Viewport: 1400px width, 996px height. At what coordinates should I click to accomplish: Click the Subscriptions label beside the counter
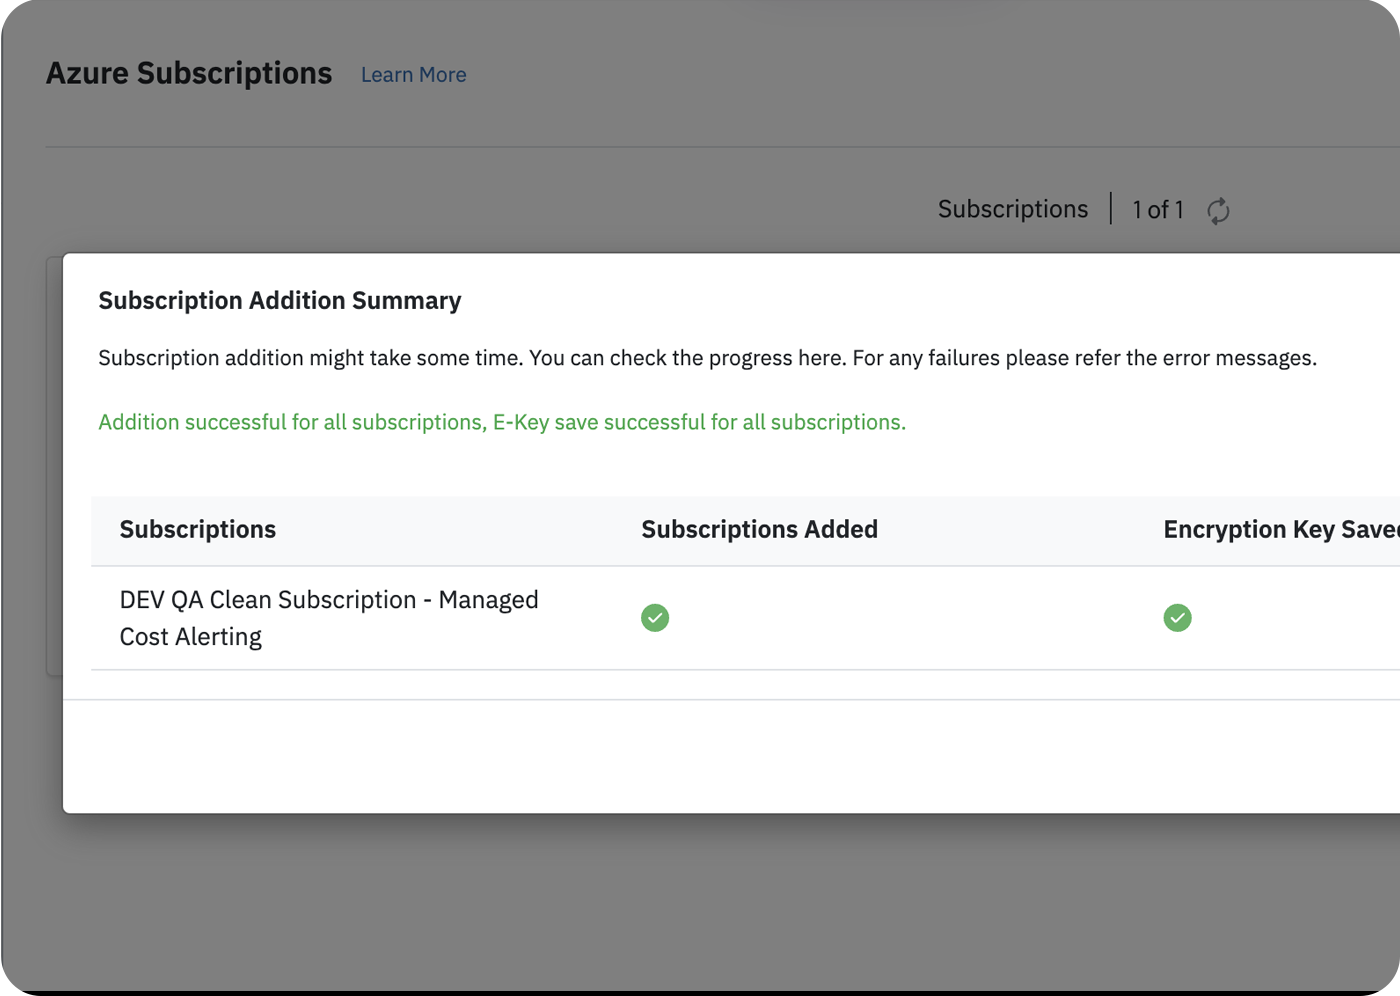pyautogui.click(x=1012, y=209)
